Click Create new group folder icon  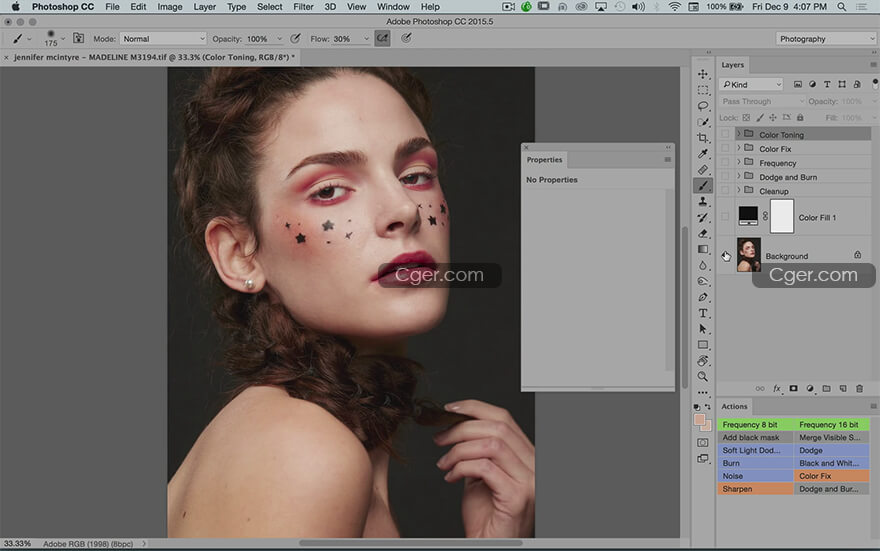point(826,388)
